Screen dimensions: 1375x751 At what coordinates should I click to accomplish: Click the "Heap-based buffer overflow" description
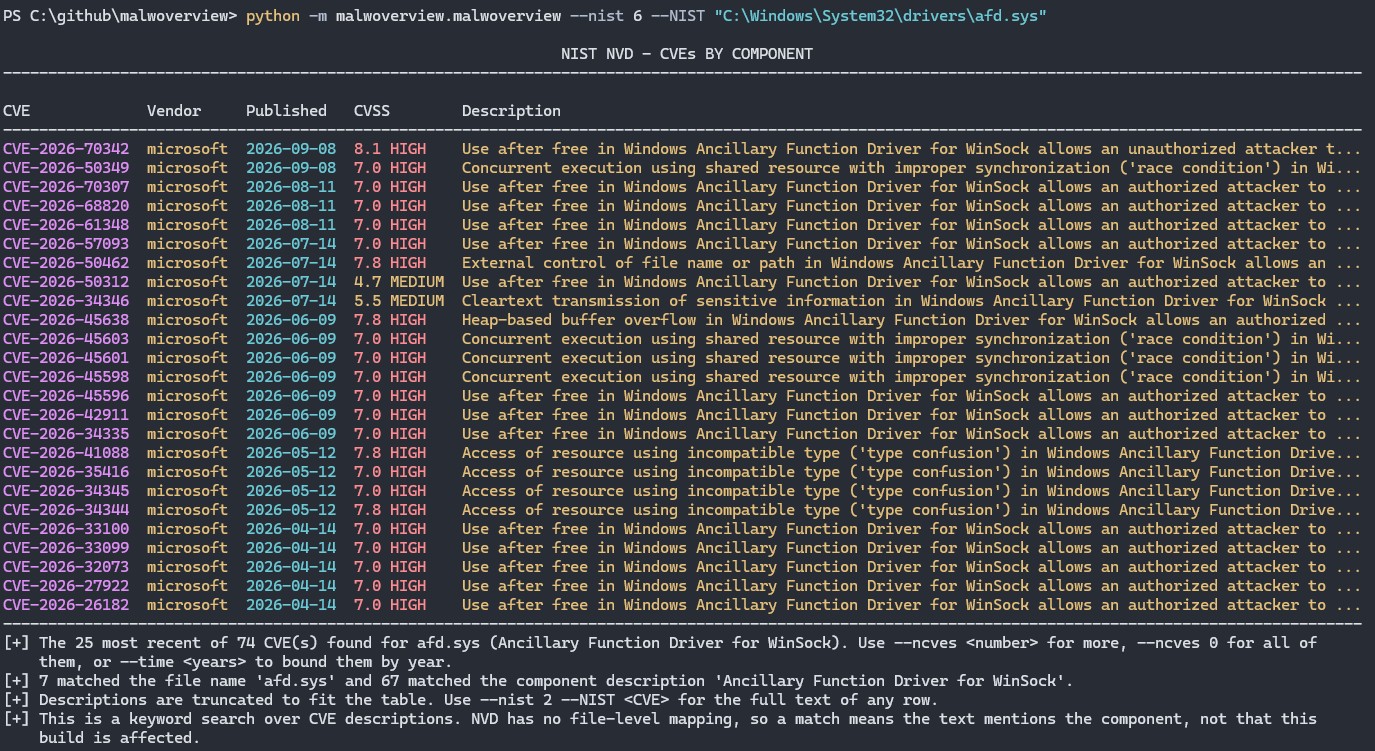tap(912, 320)
